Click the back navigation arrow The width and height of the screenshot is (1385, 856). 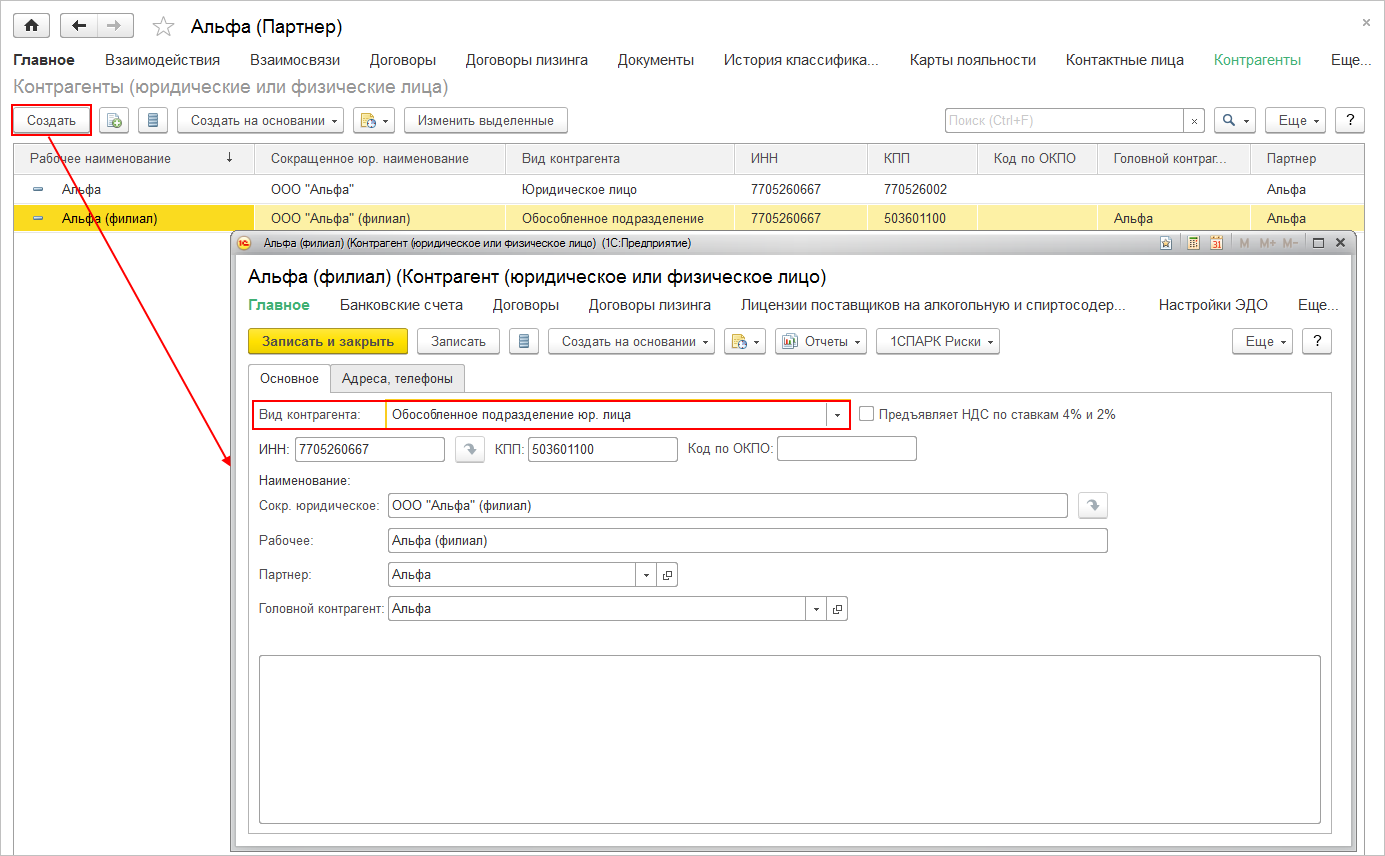tap(79, 26)
